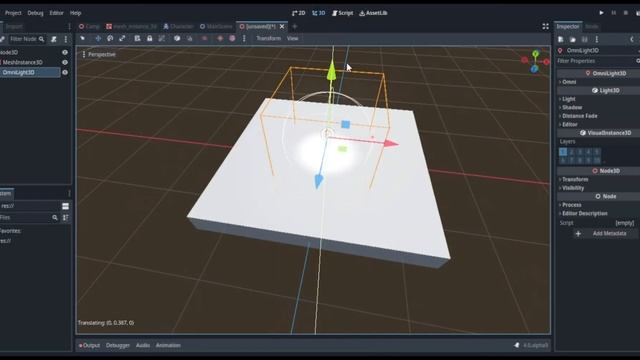
Task: Click the Stop running project button
Action: coord(626,13)
